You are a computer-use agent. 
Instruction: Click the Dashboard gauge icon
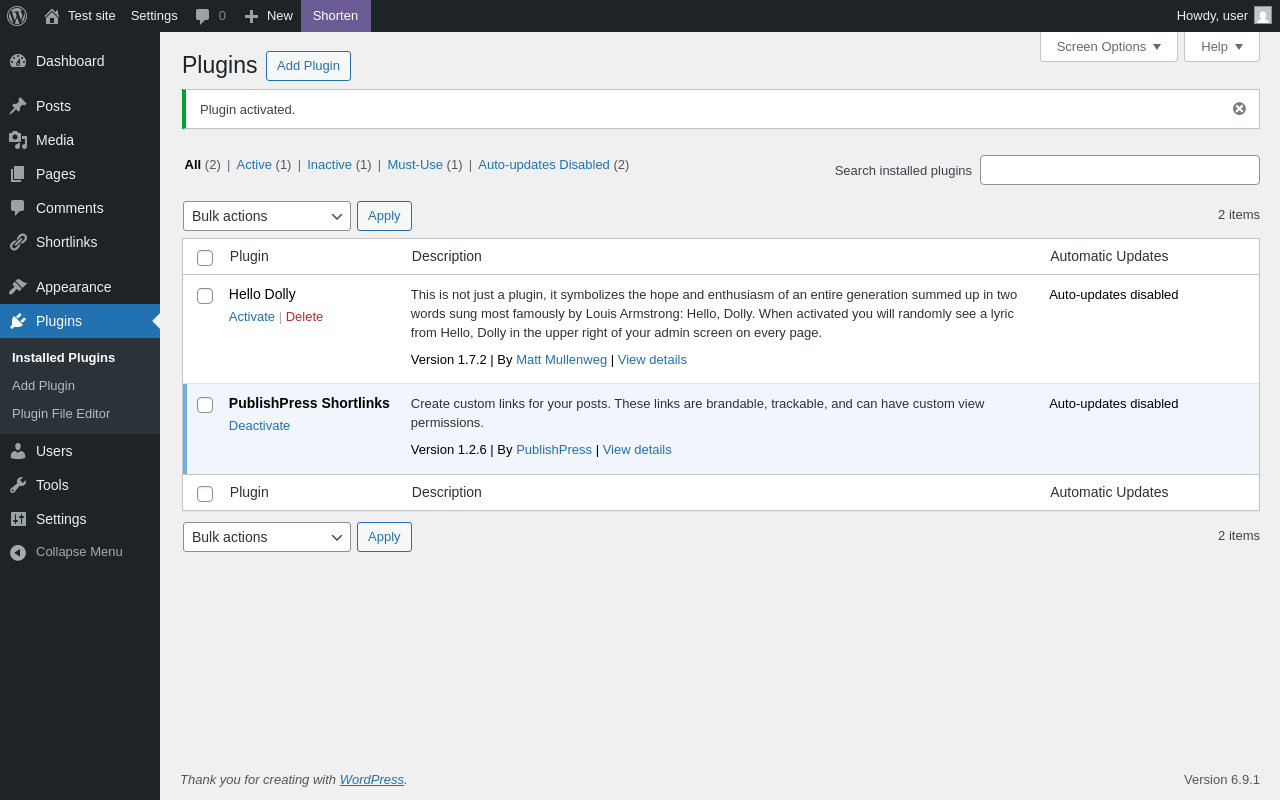point(18,61)
